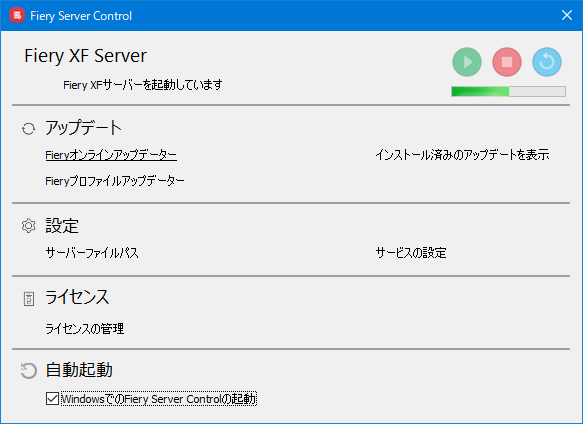The image size is (583, 424).
Task: Open サーバーファイルパス setting
Action: click(x=92, y=253)
